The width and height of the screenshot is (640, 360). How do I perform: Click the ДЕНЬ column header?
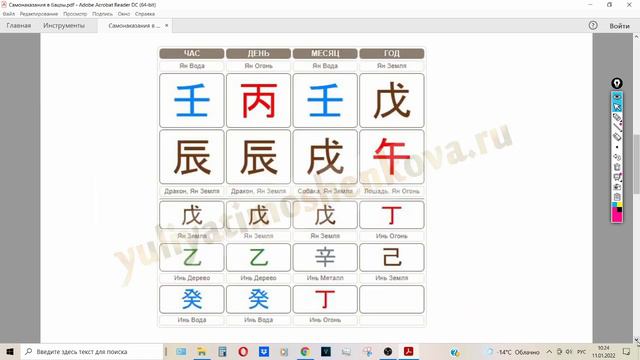pyautogui.click(x=258, y=53)
